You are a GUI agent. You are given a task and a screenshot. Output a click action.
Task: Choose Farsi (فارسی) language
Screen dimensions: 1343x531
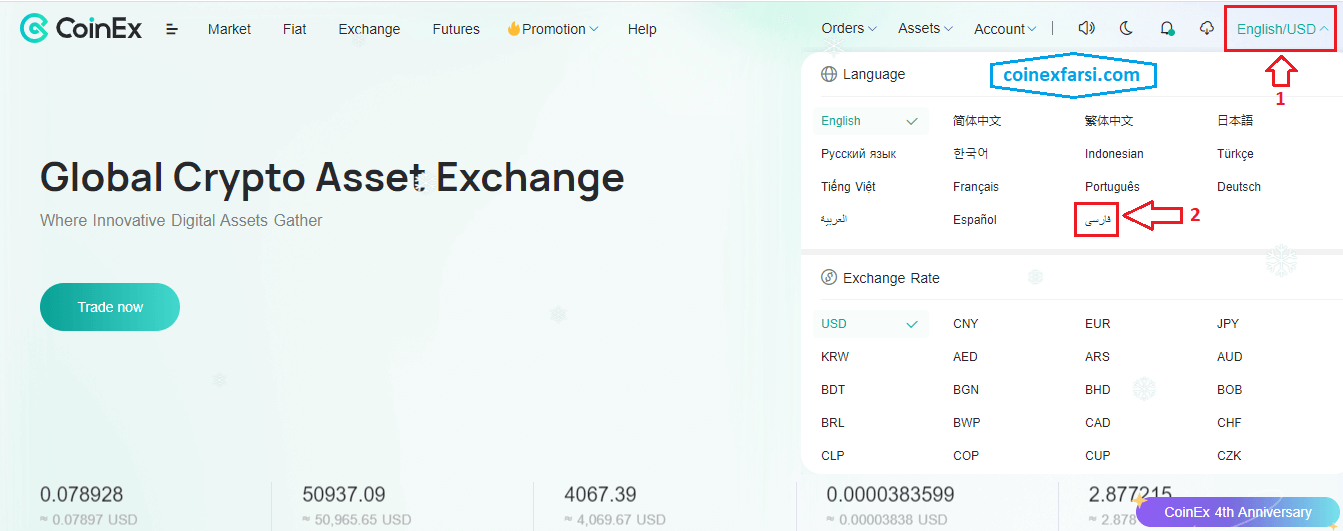[1096, 220]
